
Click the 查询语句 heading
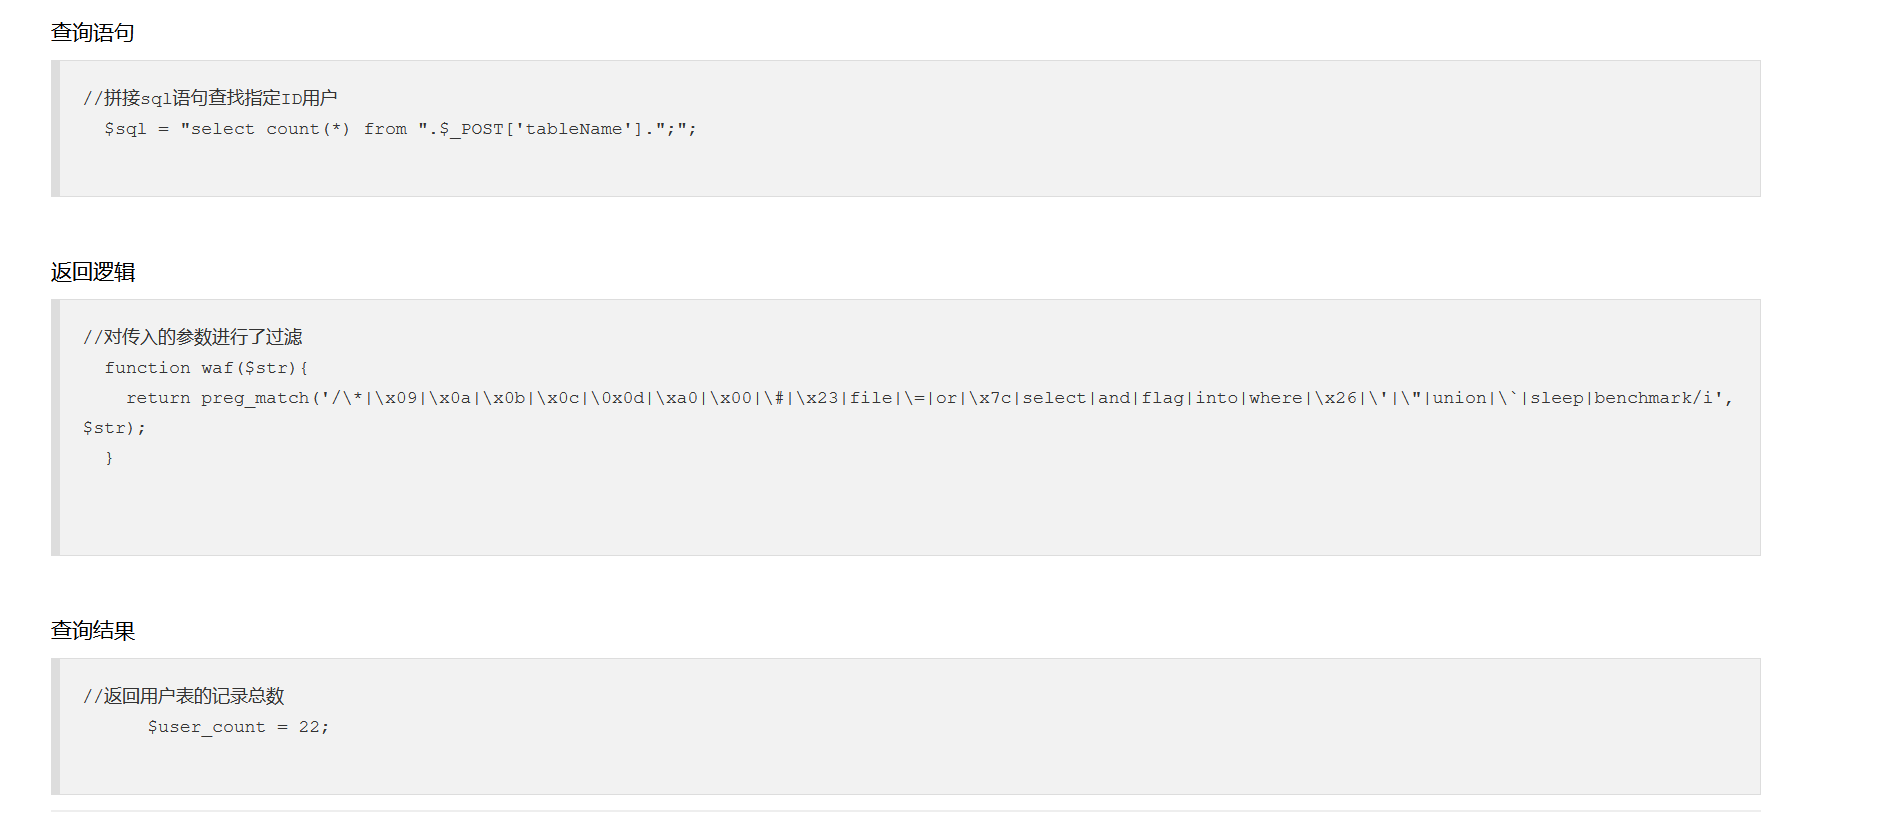92,33
